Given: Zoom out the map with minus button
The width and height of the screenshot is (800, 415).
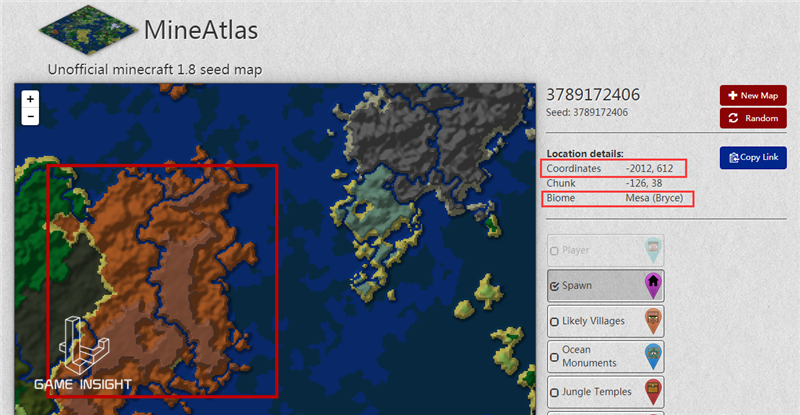Looking at the screenshot, I should point(30,116).
